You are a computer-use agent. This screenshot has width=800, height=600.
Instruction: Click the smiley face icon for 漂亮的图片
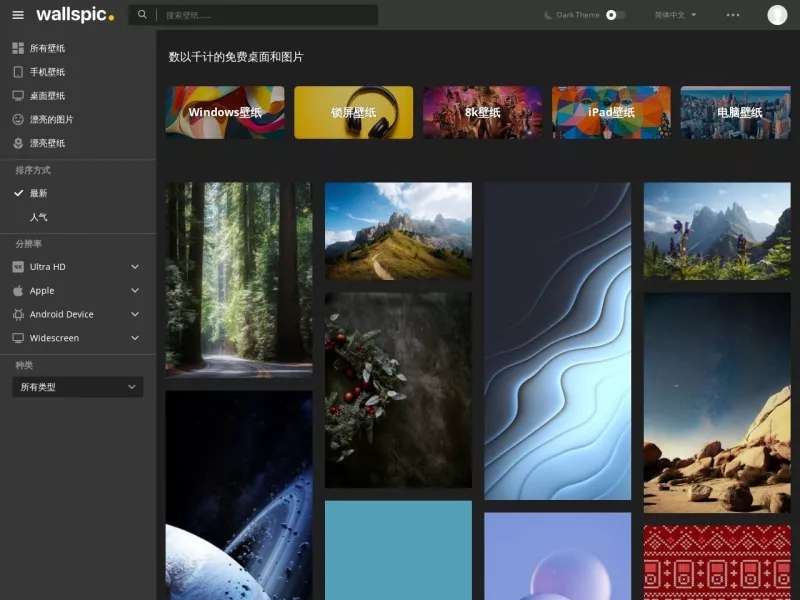tap(18, 119)
